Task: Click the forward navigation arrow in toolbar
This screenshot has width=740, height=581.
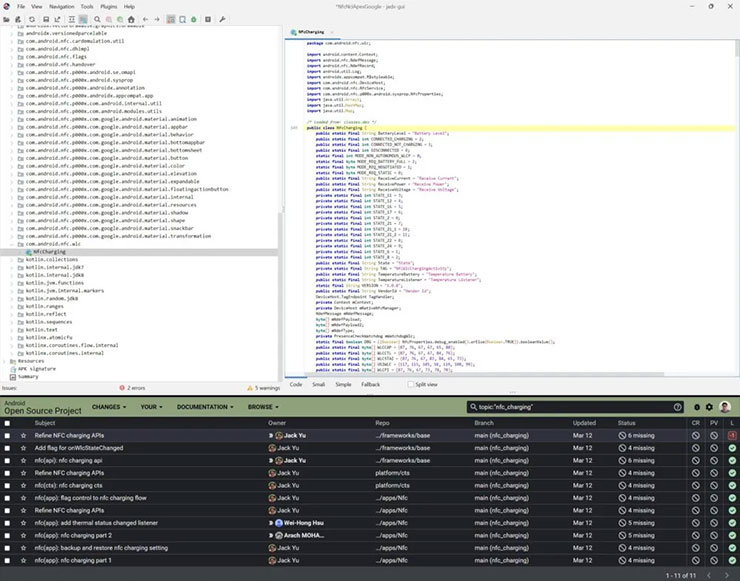Action: pos(157,18)
